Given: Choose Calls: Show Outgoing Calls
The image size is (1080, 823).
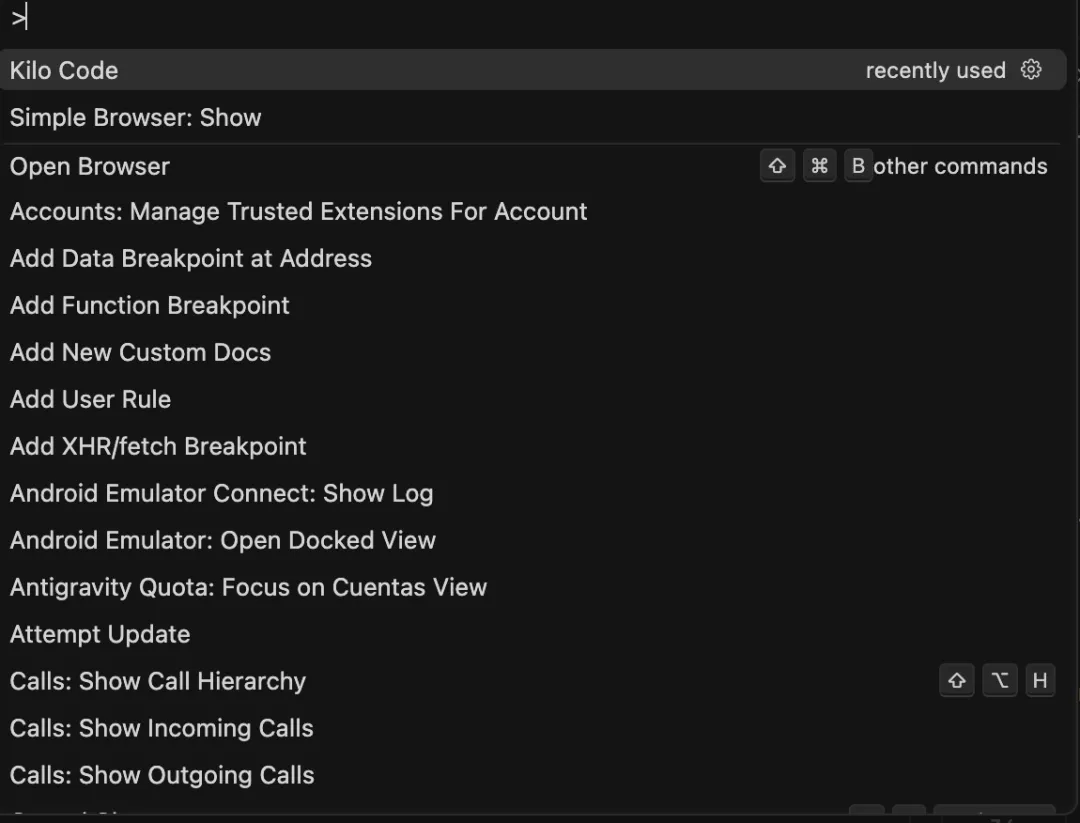Looking at the screenshot, I should 162,776.
